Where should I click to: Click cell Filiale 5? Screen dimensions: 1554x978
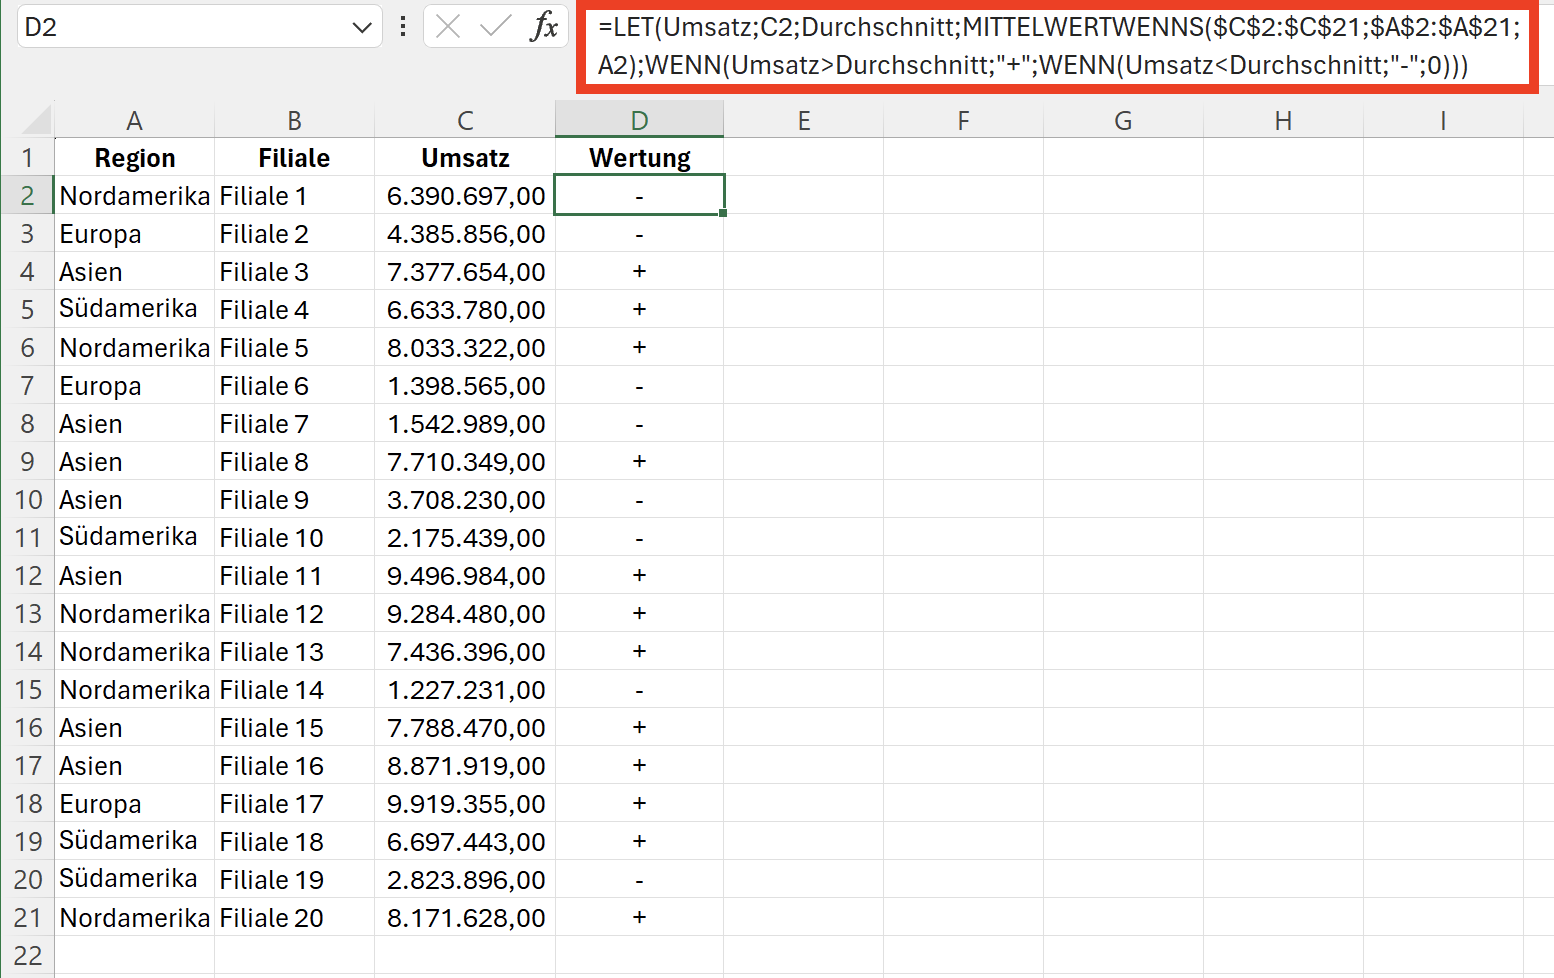294,347
